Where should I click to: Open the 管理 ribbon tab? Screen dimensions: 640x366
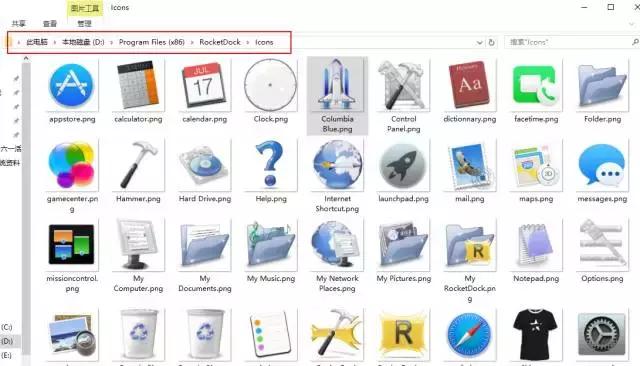coord(84,24)
